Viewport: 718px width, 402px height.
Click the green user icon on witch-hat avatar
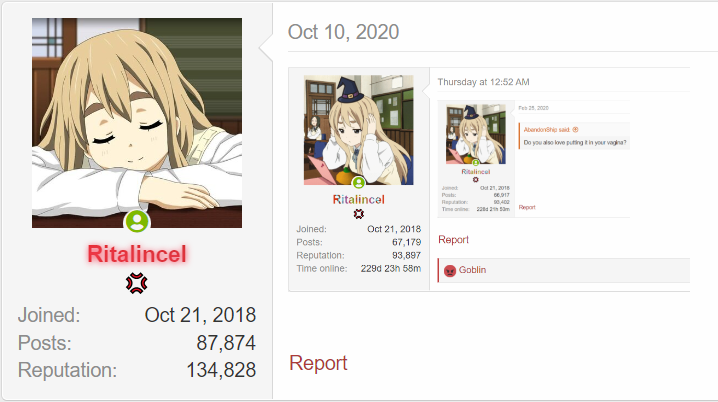tap(359, 183)
